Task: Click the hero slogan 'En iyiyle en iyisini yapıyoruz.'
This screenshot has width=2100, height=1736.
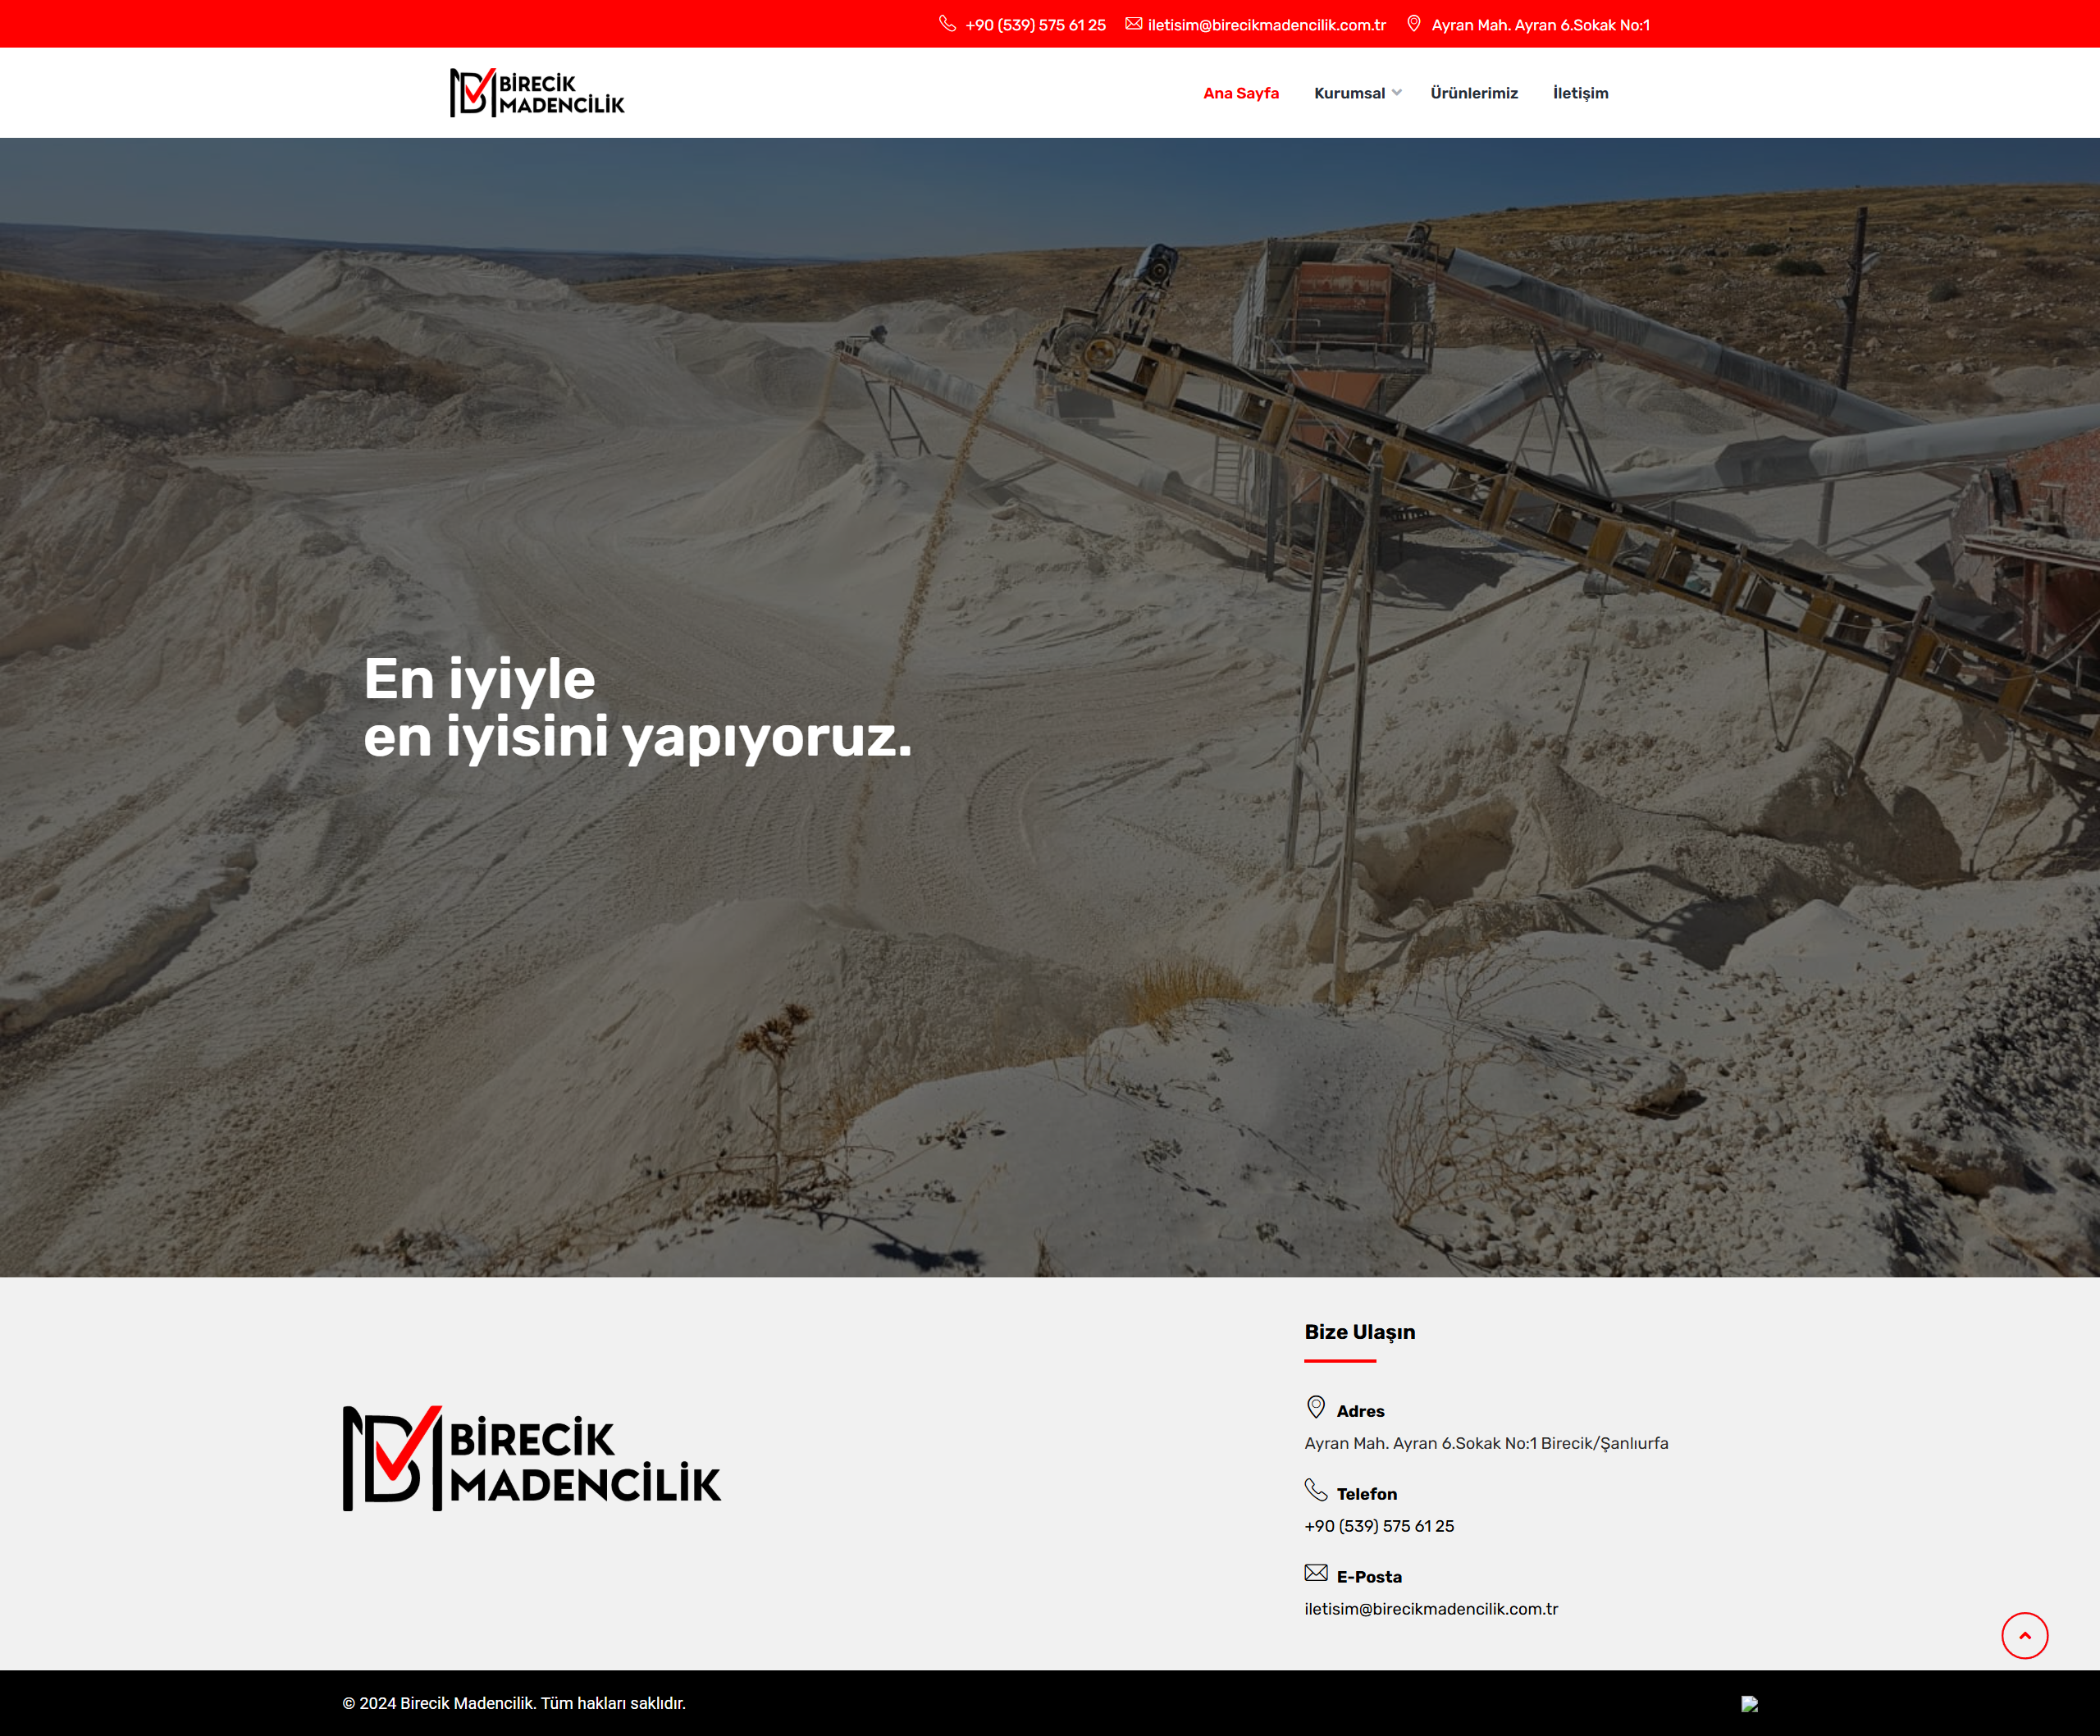Action: 637,708
